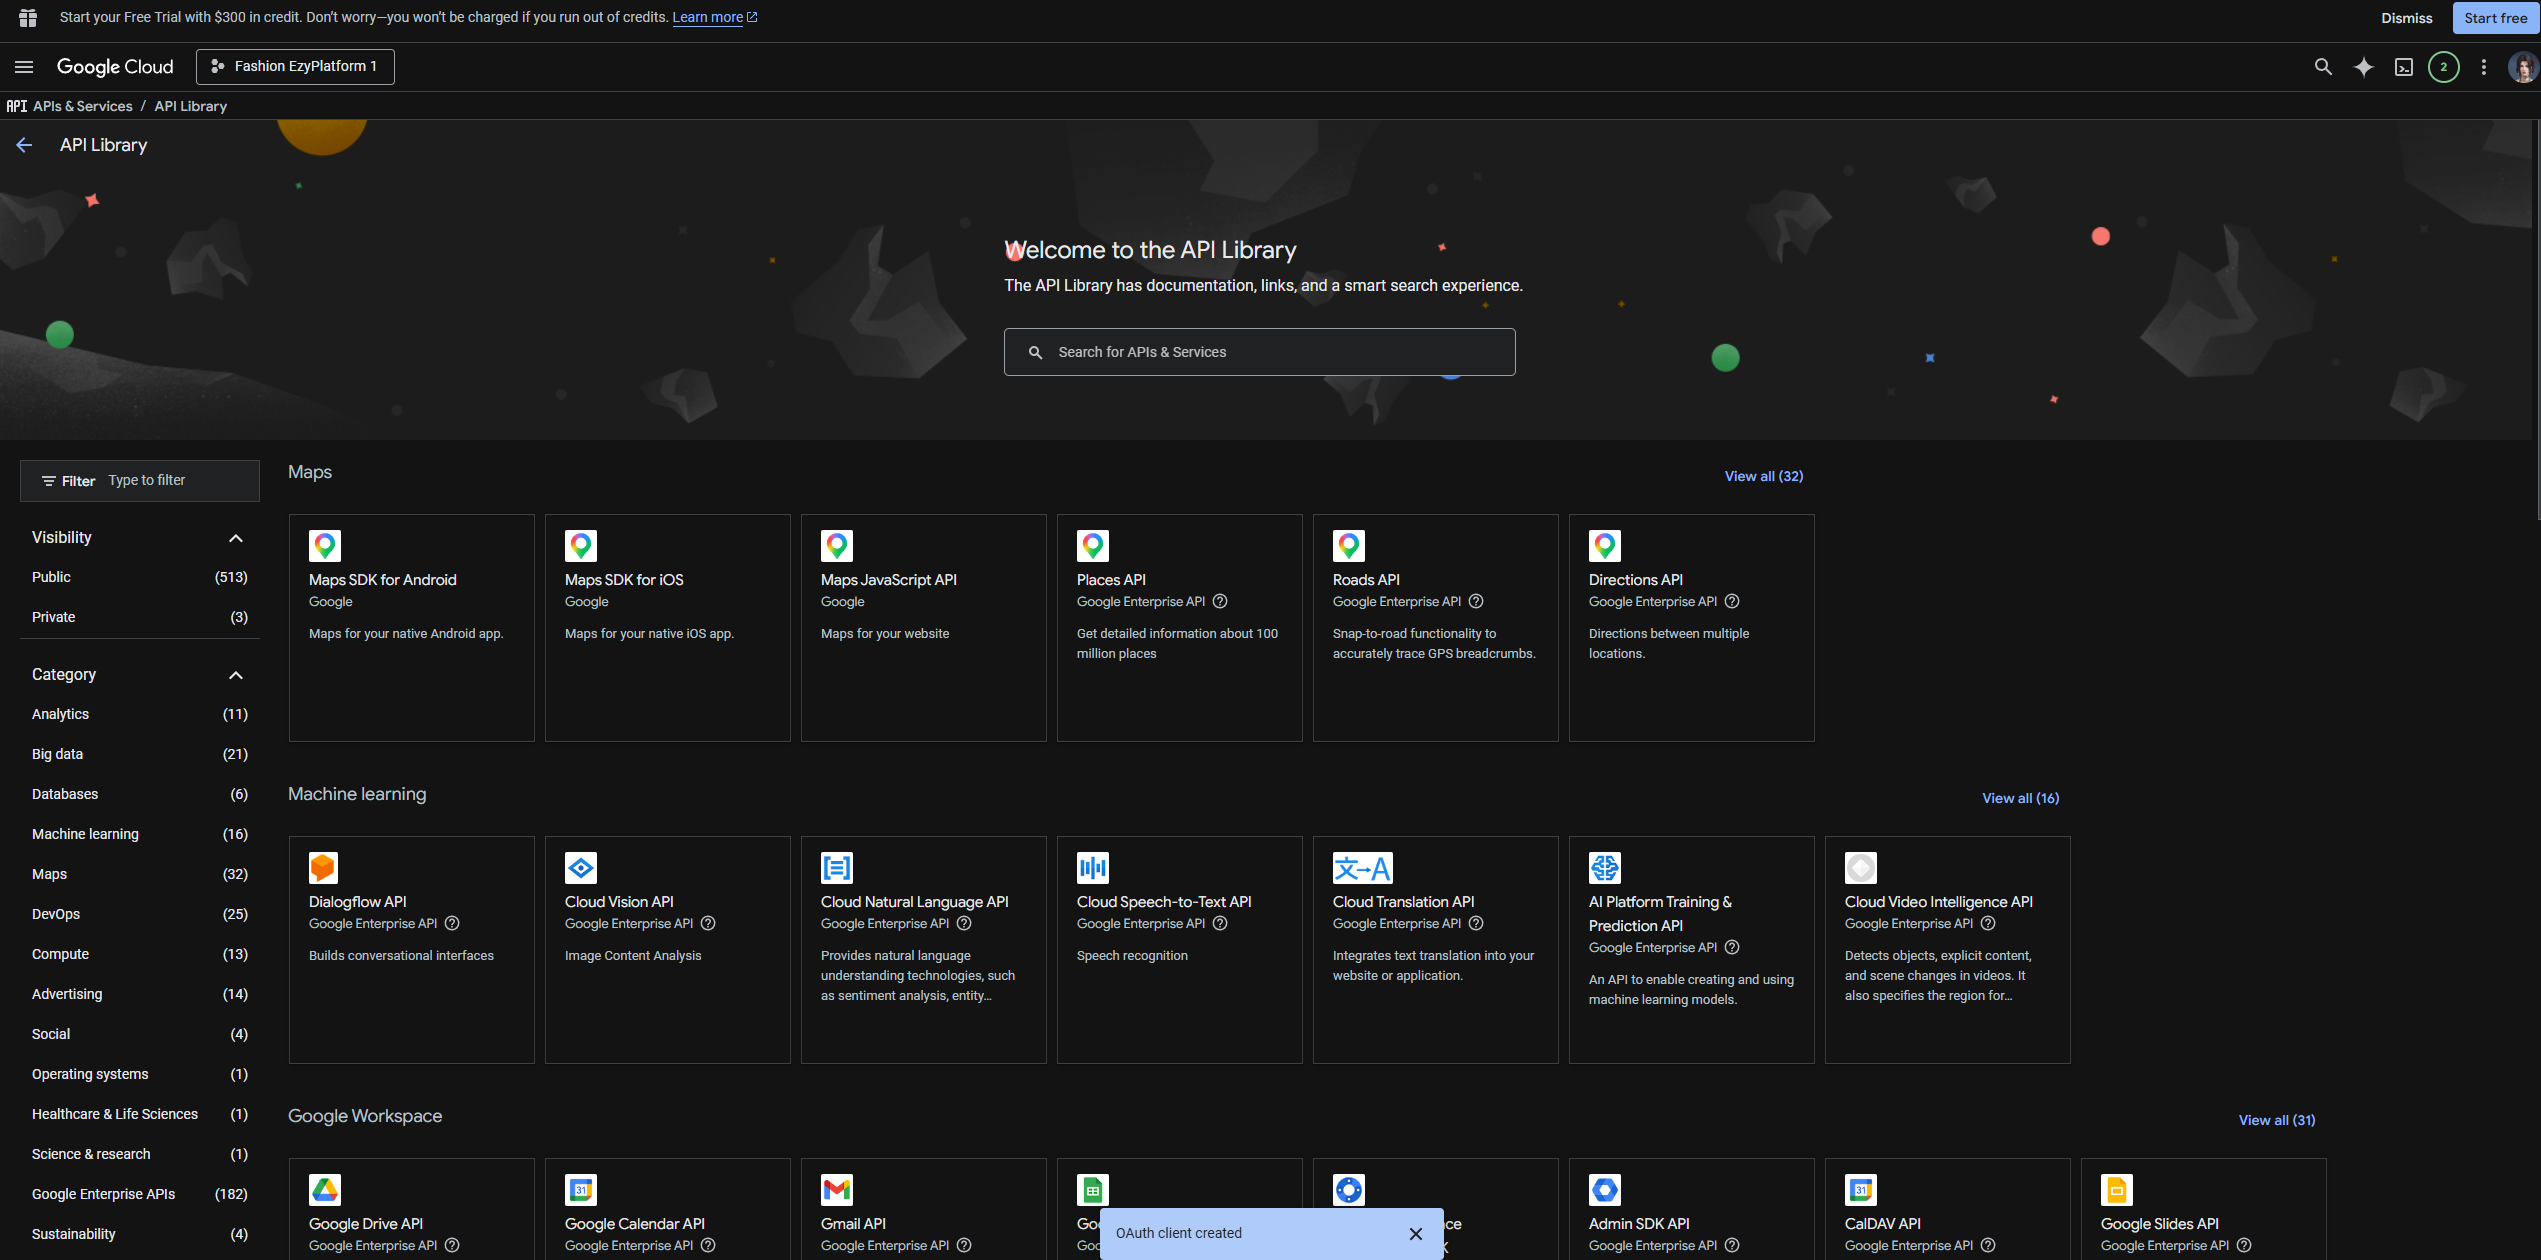This screenshot has height=1260, width=2541.
Task: Open the Fashion EzyPlatform 1 project selector
Action: [295, 67]
